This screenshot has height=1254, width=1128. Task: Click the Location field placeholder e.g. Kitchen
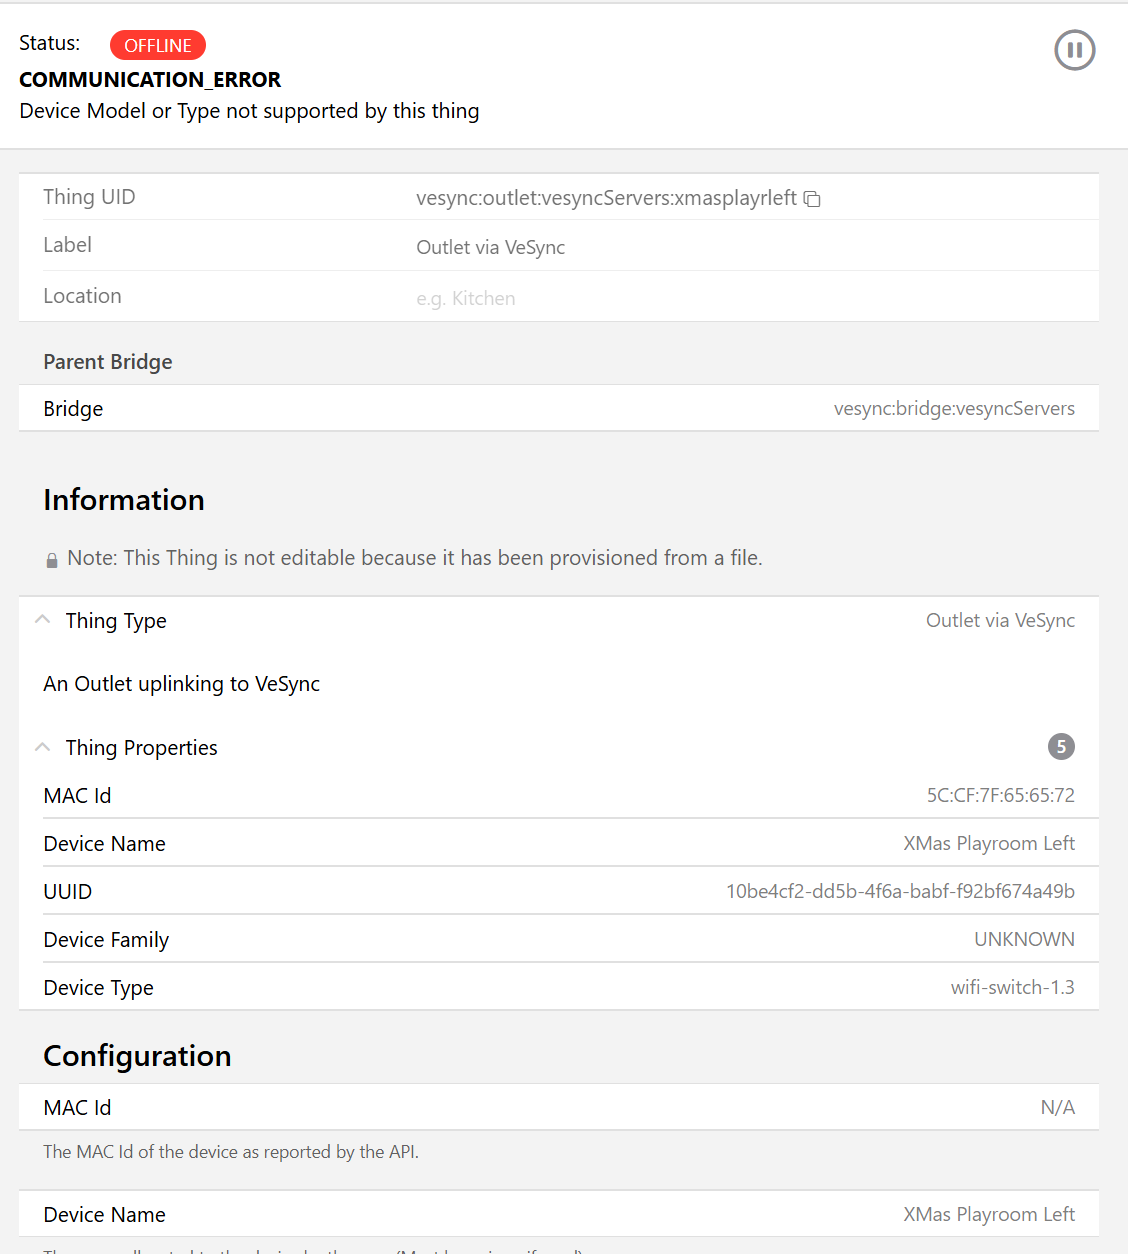[466, 298]
